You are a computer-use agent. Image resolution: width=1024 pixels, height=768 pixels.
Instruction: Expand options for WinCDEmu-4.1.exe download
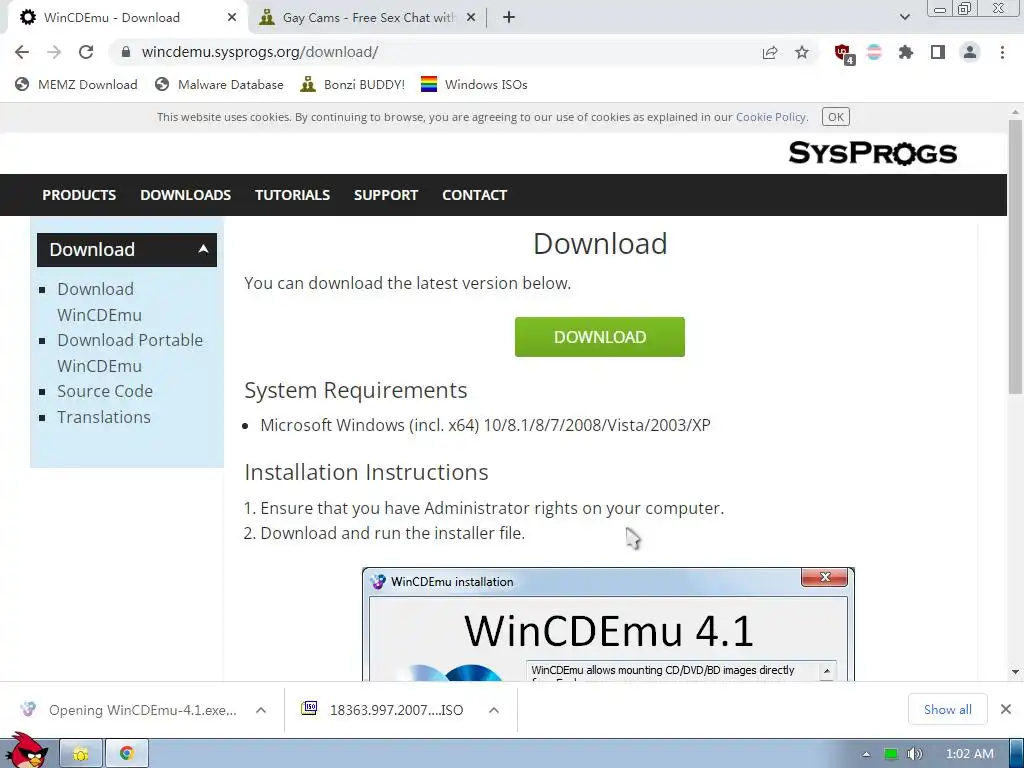261,710
